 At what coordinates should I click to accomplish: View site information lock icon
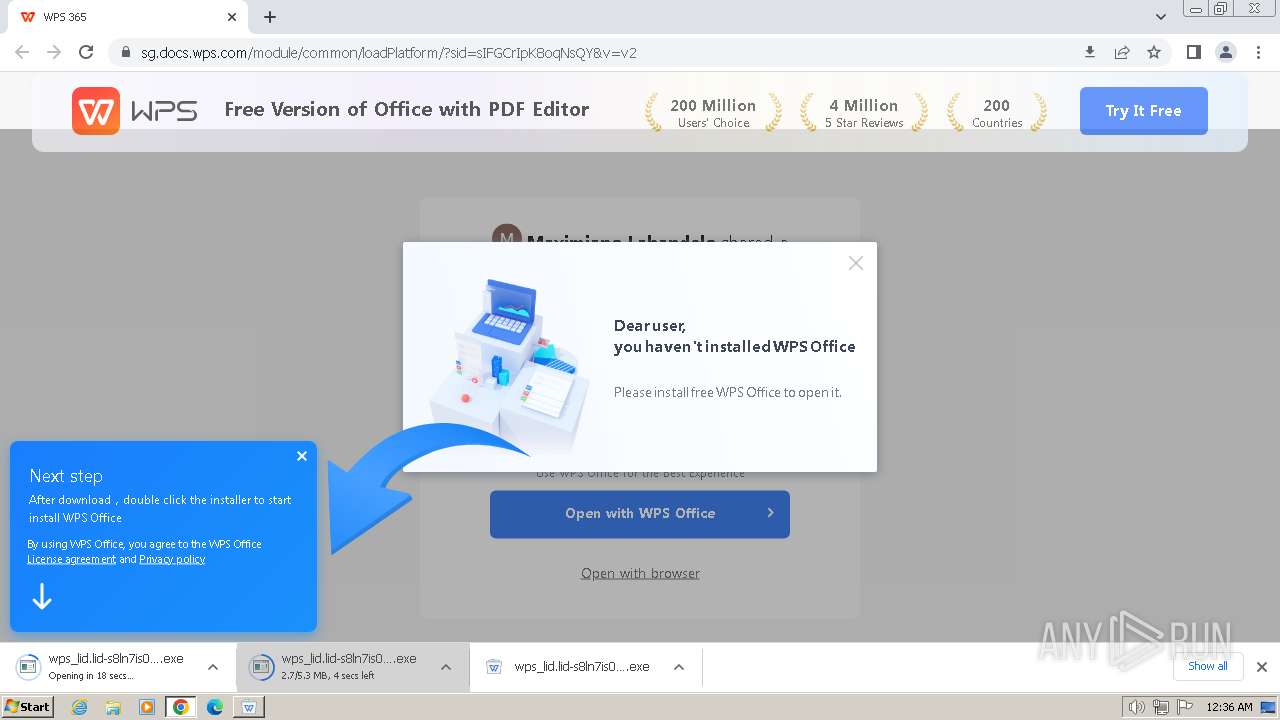click(x=126, y=52)
